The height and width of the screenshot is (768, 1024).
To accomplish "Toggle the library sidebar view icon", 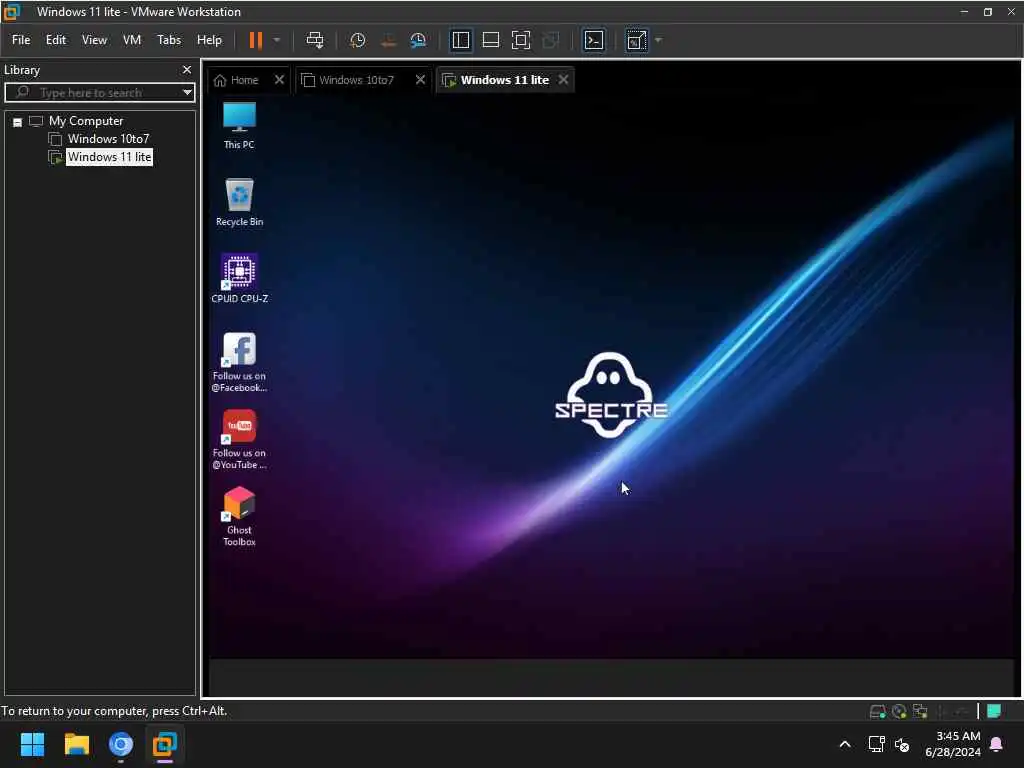I will point(460,40).
